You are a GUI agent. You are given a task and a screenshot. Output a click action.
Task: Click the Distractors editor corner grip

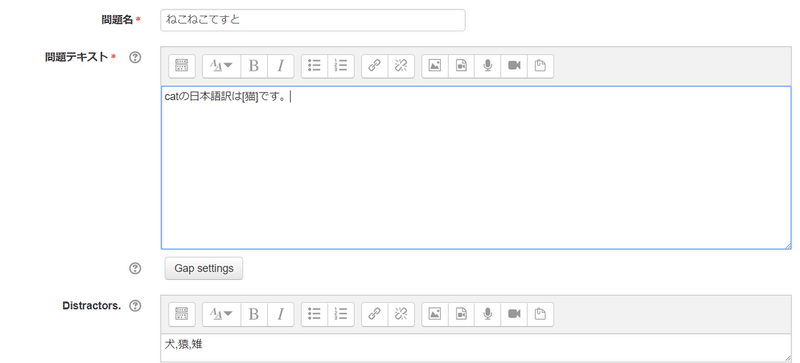pyautogui.click(x=788, y=358)
